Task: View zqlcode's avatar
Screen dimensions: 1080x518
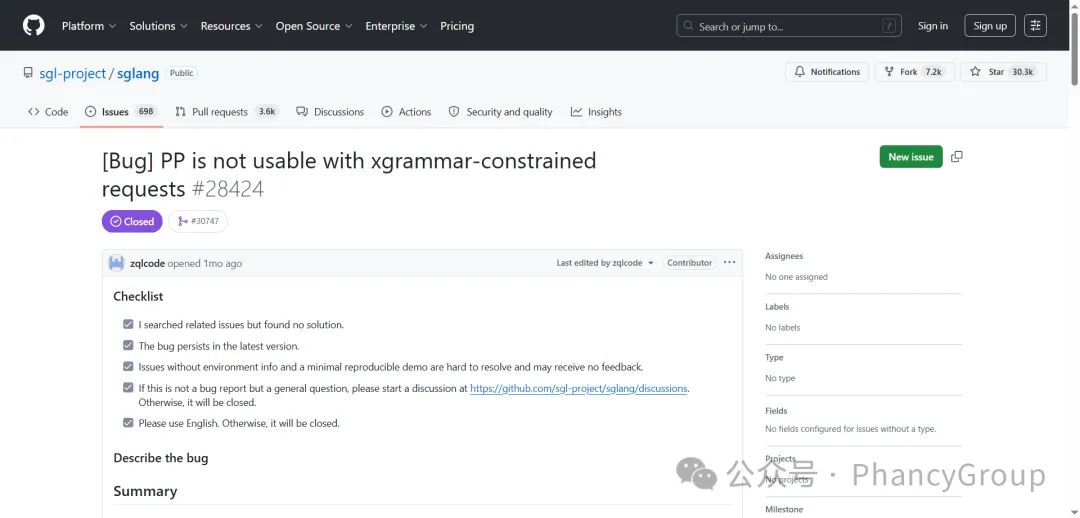Action: [x=116, y=263]
